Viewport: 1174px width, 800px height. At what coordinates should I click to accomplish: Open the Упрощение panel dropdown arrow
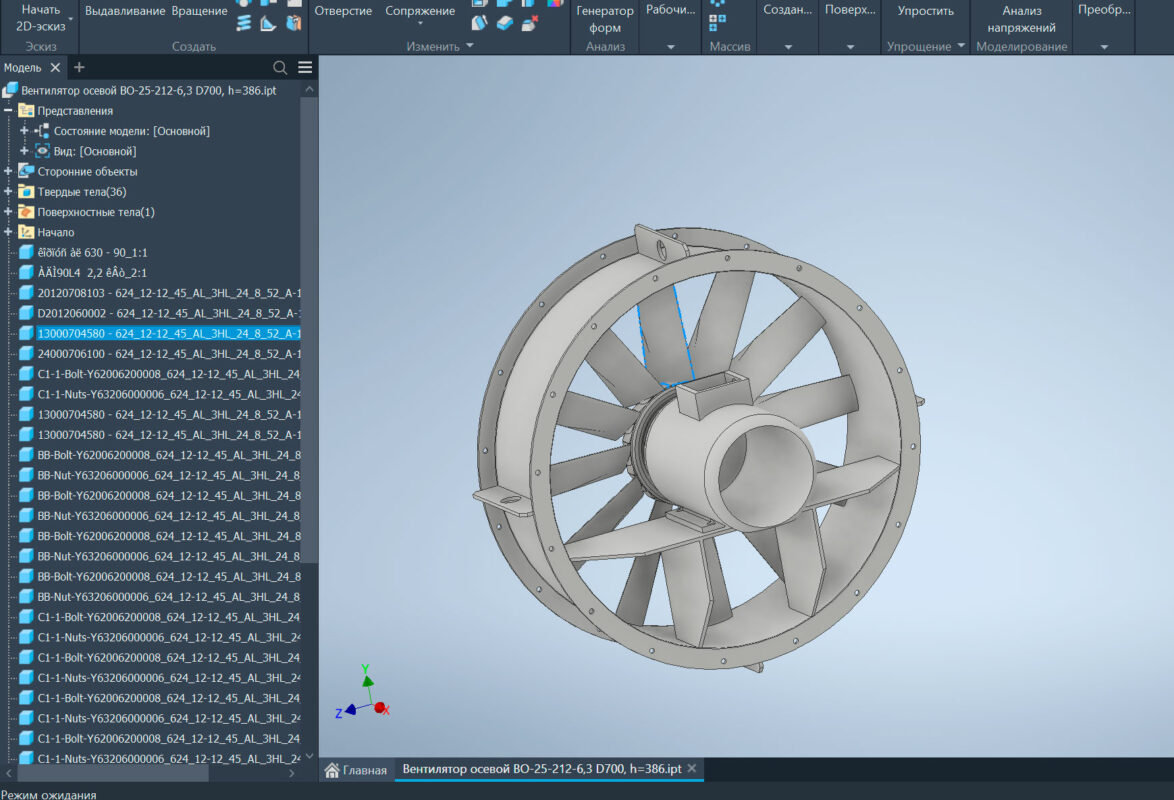961,47
